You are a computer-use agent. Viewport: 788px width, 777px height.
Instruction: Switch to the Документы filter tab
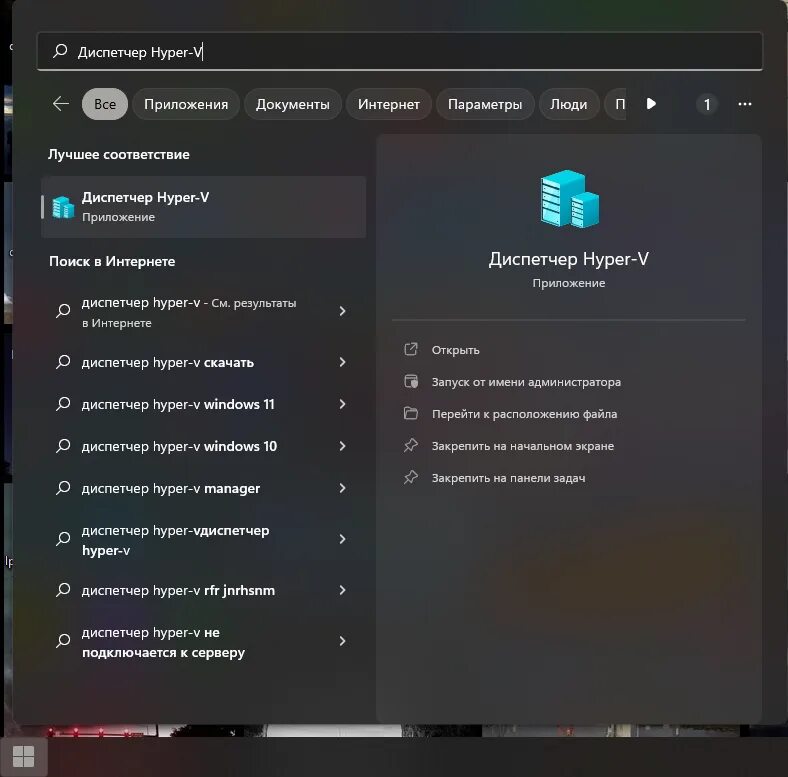[x=292, y=104]
